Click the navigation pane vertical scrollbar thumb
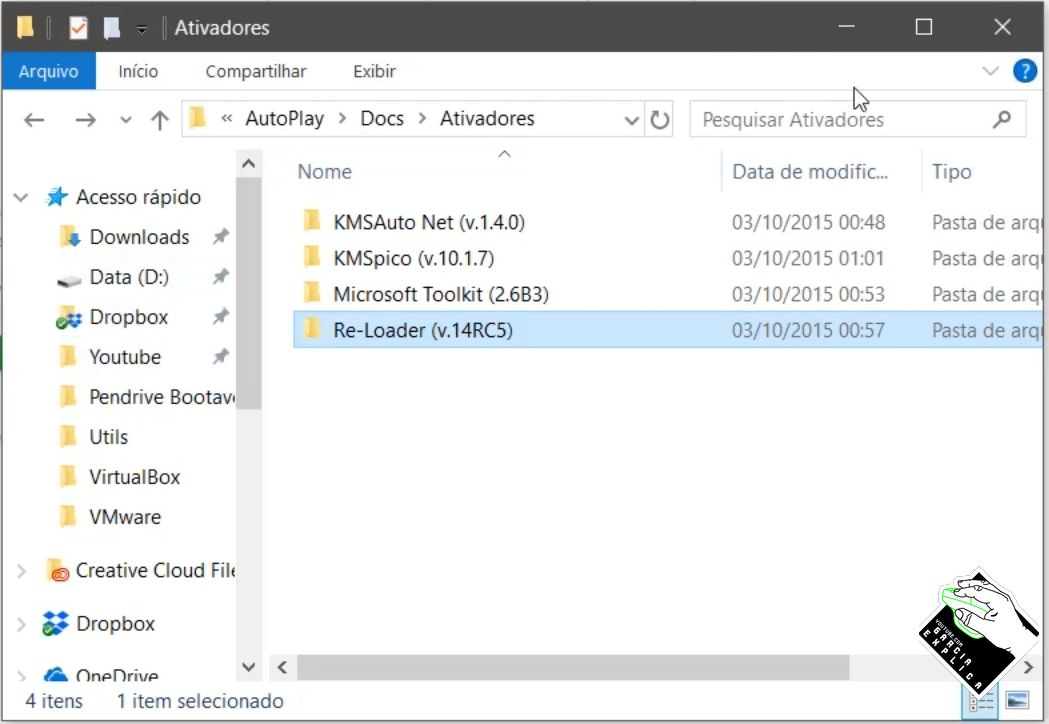The height and width of the screenshot is (724, 1049). [248, 294]
